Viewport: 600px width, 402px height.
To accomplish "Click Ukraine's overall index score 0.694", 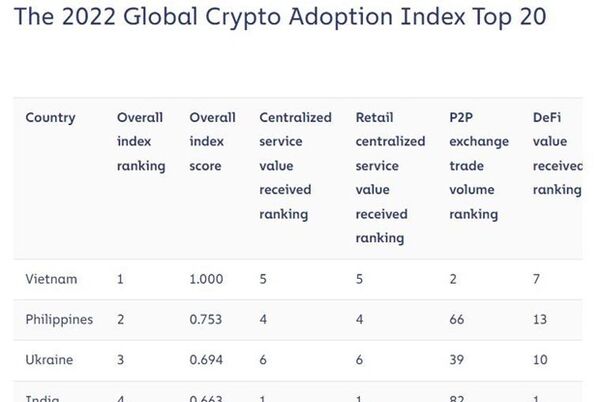I will click(x=206, y=358).
